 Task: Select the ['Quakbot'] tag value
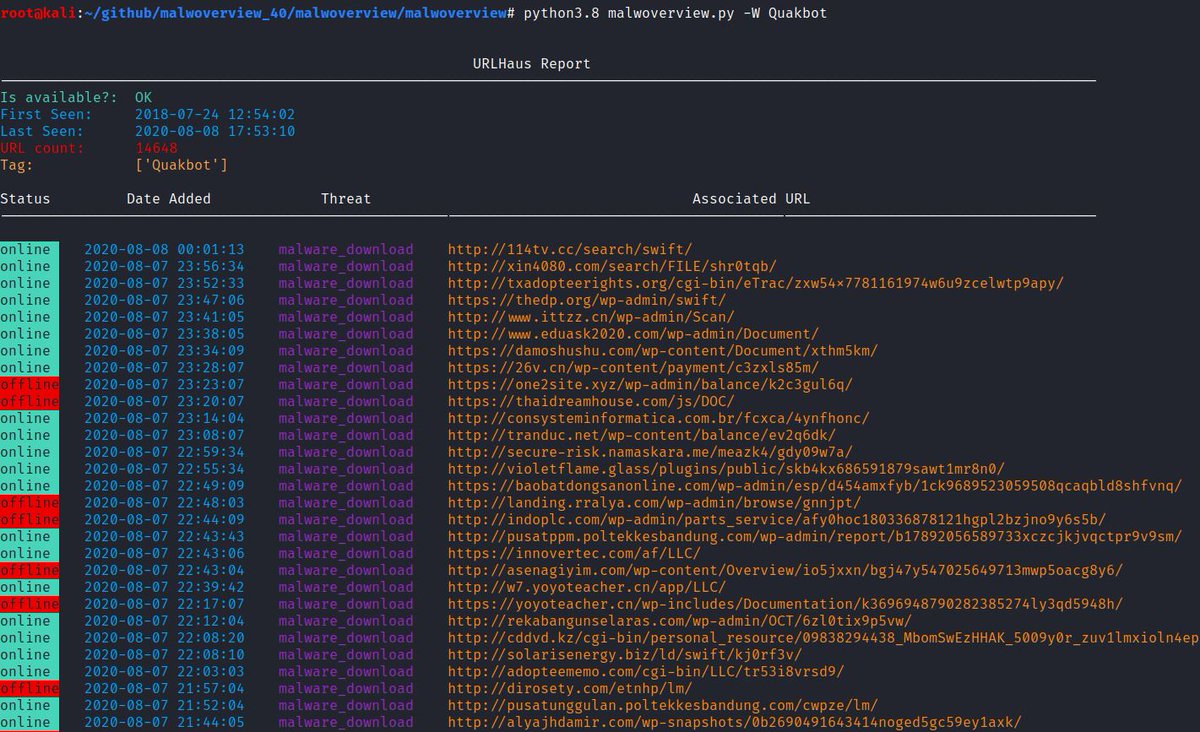tap(181, 165)
